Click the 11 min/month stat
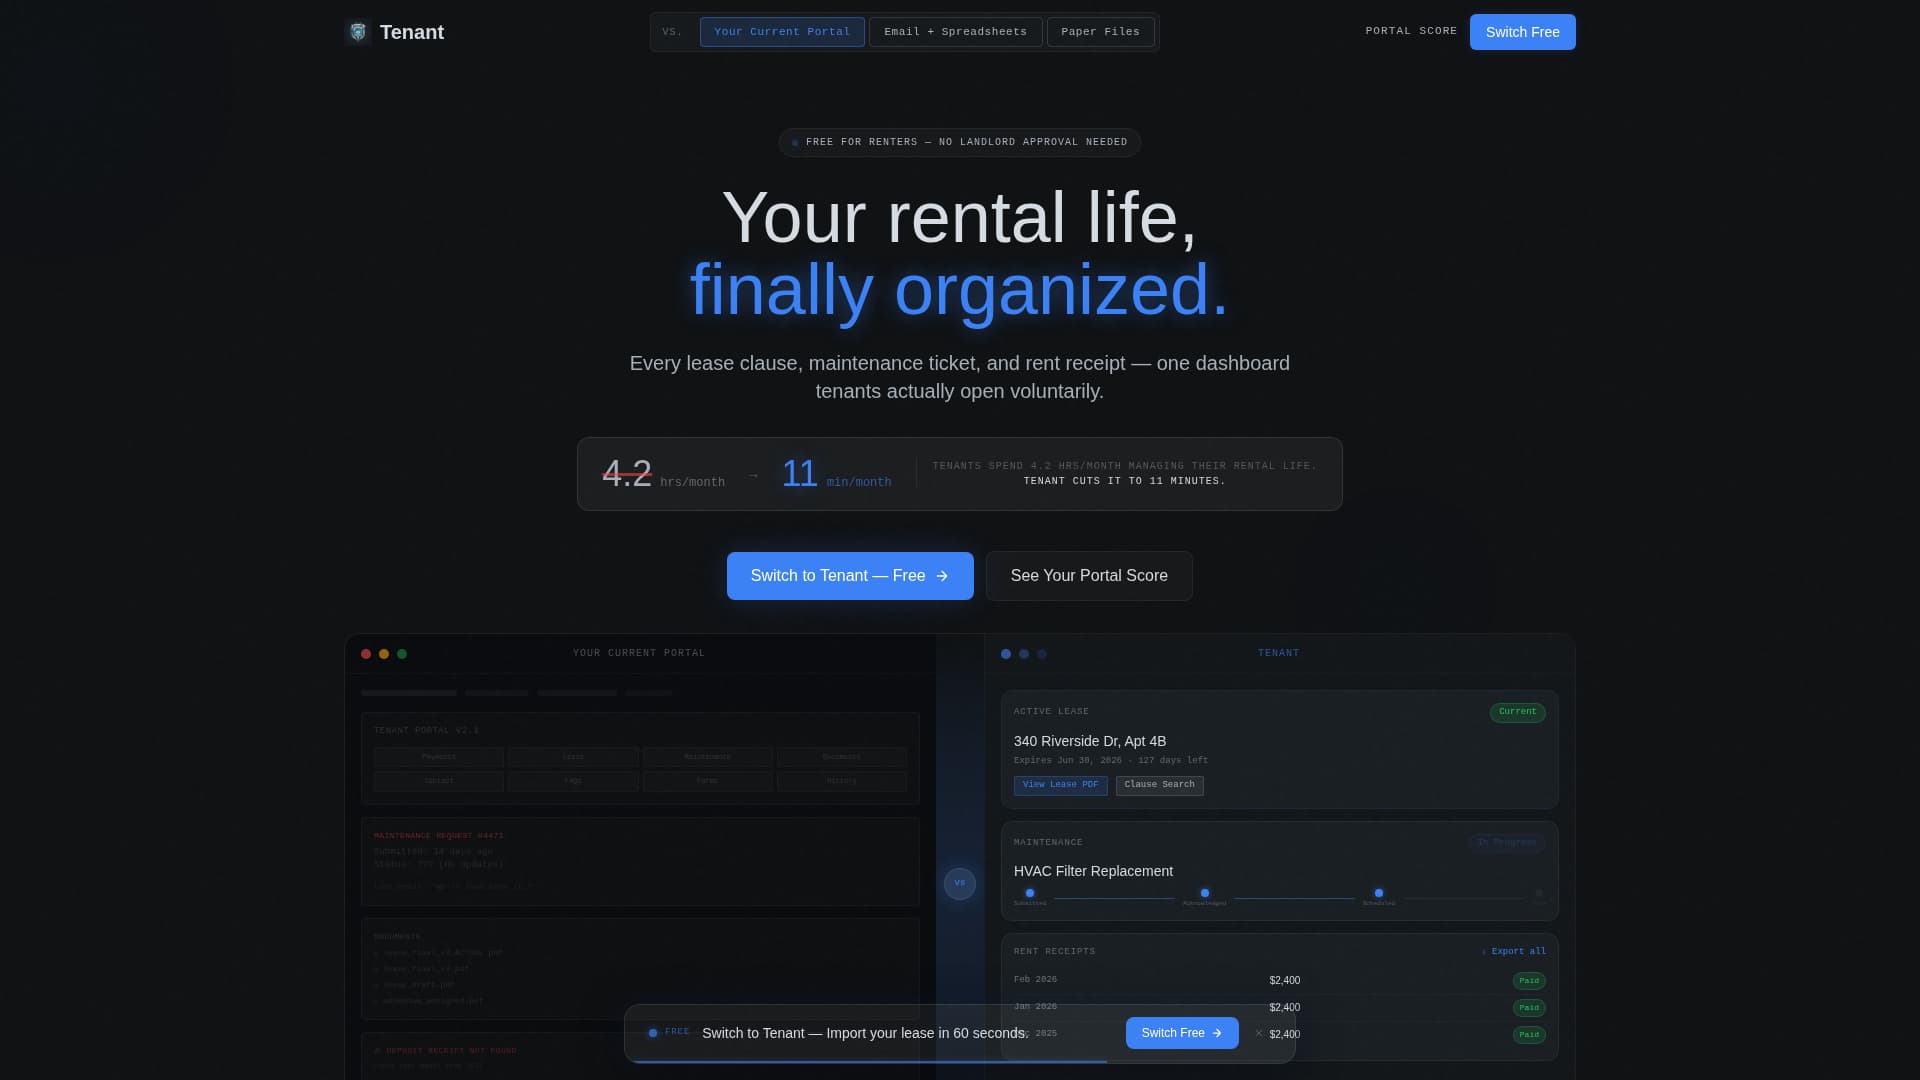 pyautogui.click(x=836, y=474)
